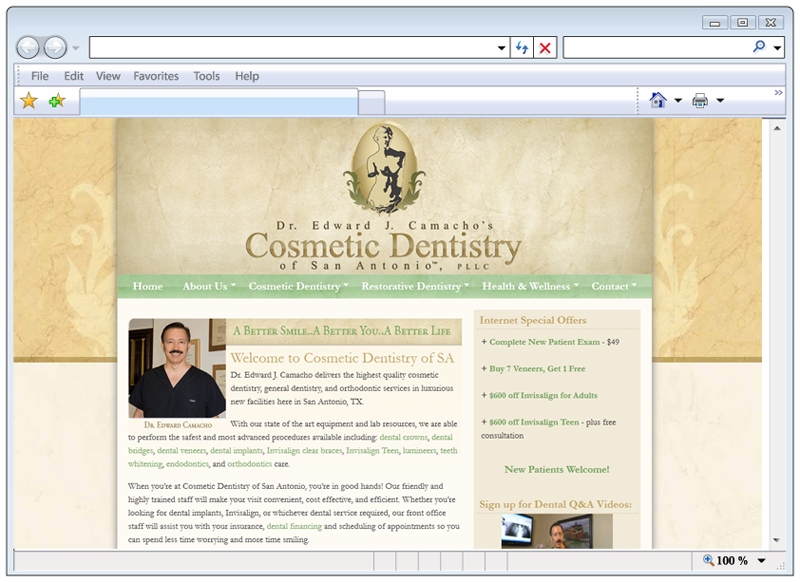This screenshot has width=800, height=582.
Task: Click the Invisalign clear braces link
Action: point(304,450)
